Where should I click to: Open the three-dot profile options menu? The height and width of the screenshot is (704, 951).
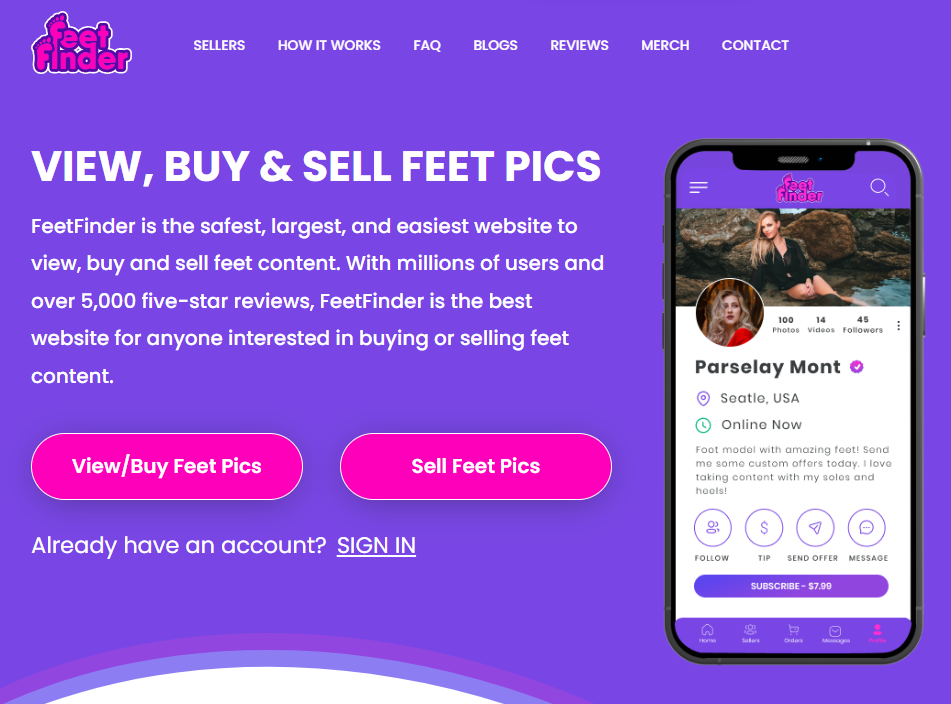(x=898, y=326)
